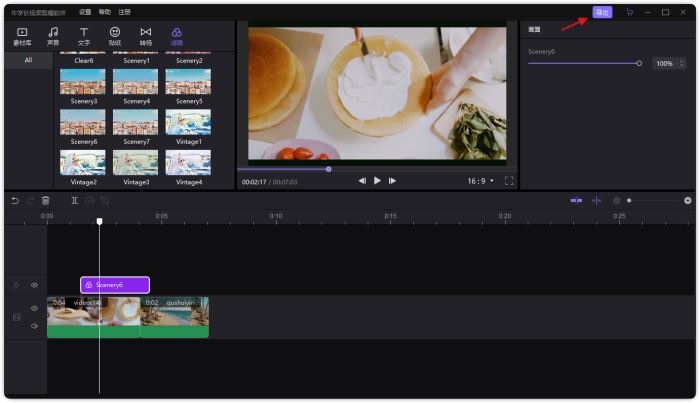Open the text tab with T icon

click(84, 36)
